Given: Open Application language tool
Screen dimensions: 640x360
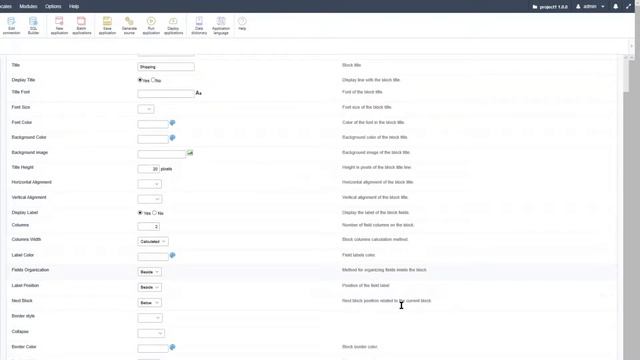Looking at the screenshot, I should 221,25.
